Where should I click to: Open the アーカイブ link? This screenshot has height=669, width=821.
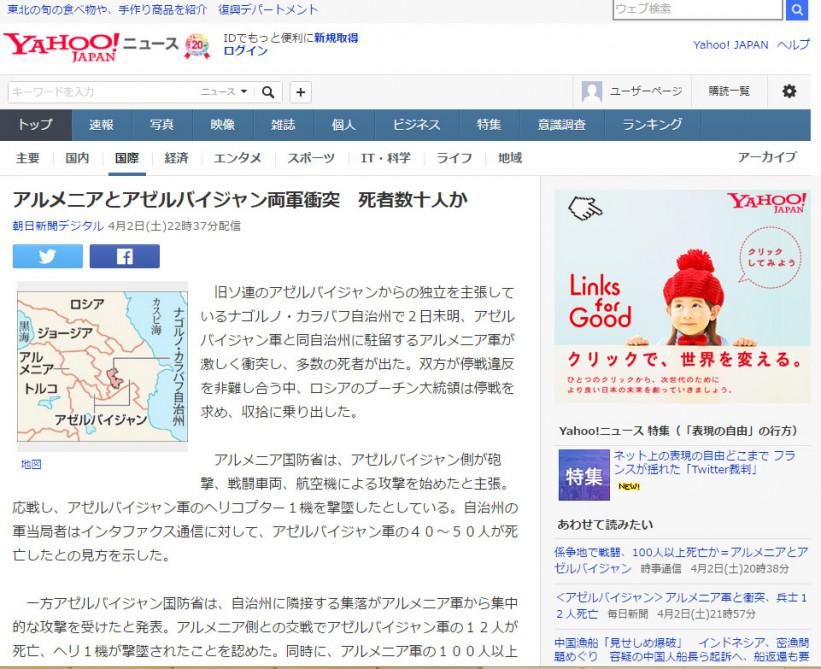point(767,157)
